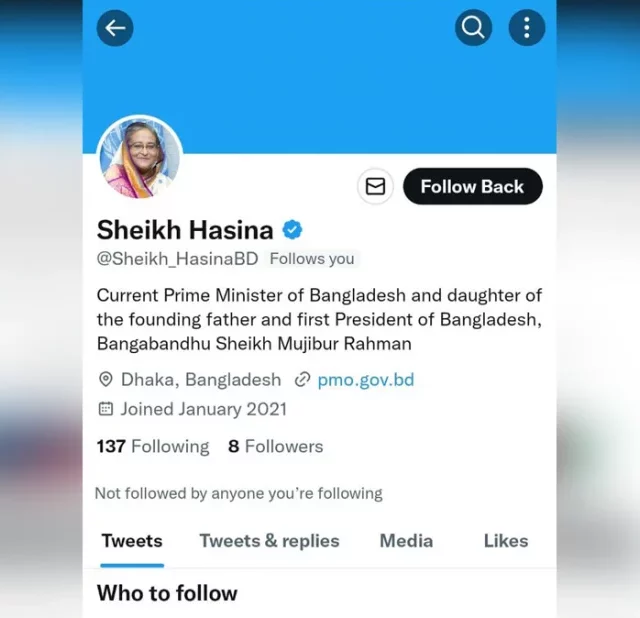Open Sheikh Hasina profile picture
640x618 pixels.
[140, 158]
